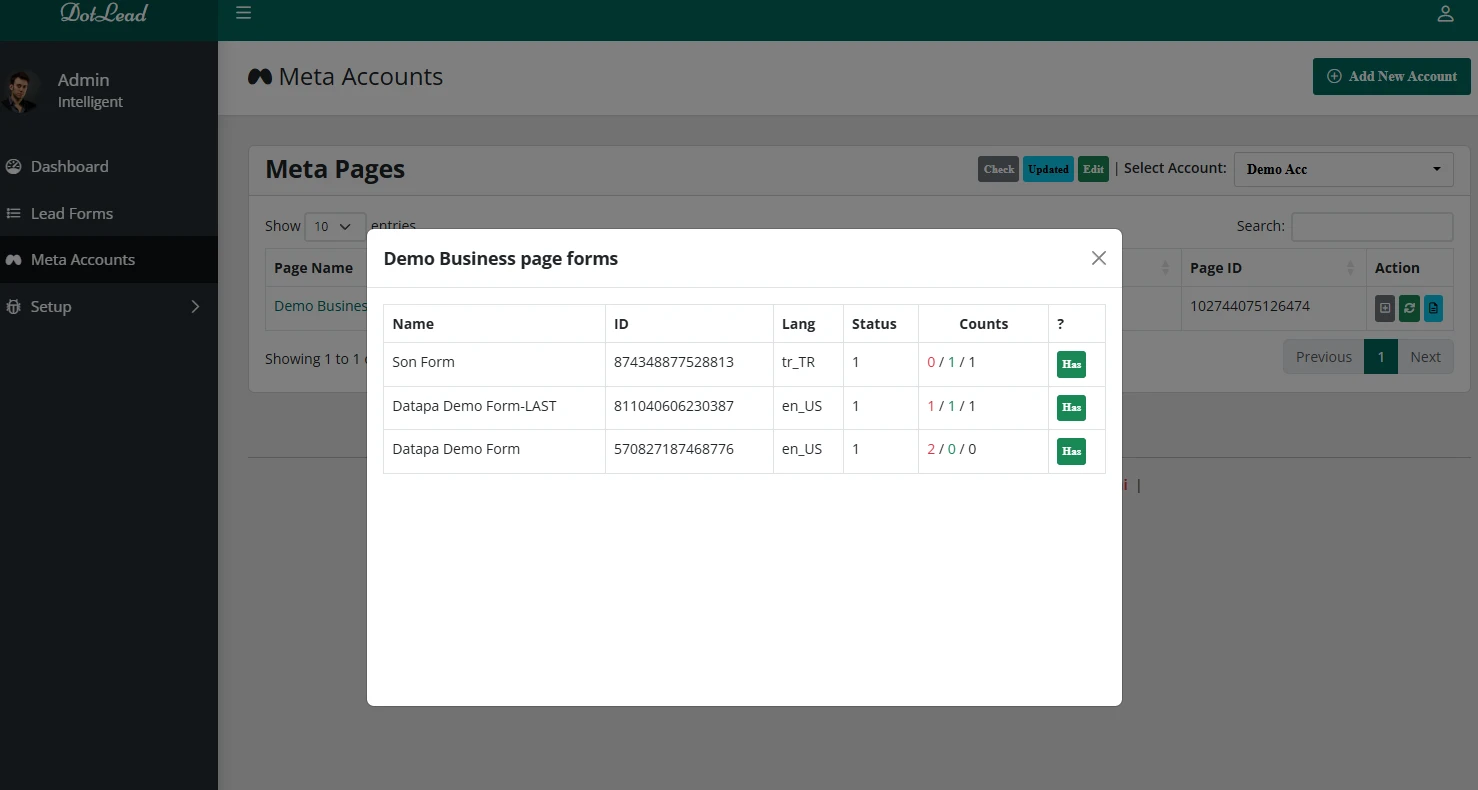Select Meta Accounts in the sidebar
1478x790 pixels.
(x=82, y=260)
